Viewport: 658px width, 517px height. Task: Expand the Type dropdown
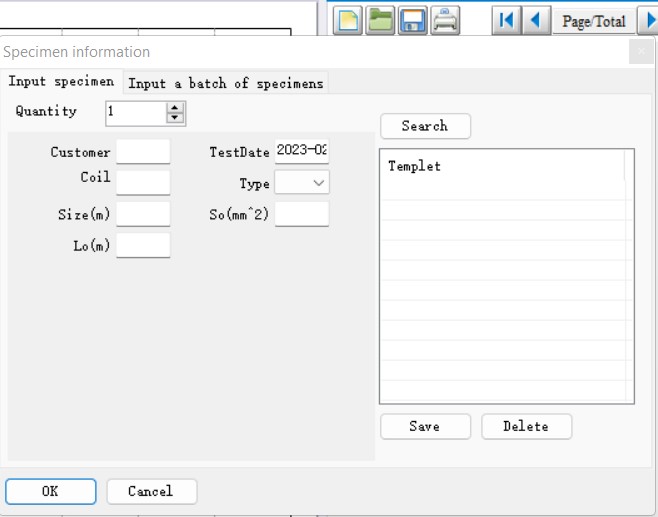[x=302, y=182]
